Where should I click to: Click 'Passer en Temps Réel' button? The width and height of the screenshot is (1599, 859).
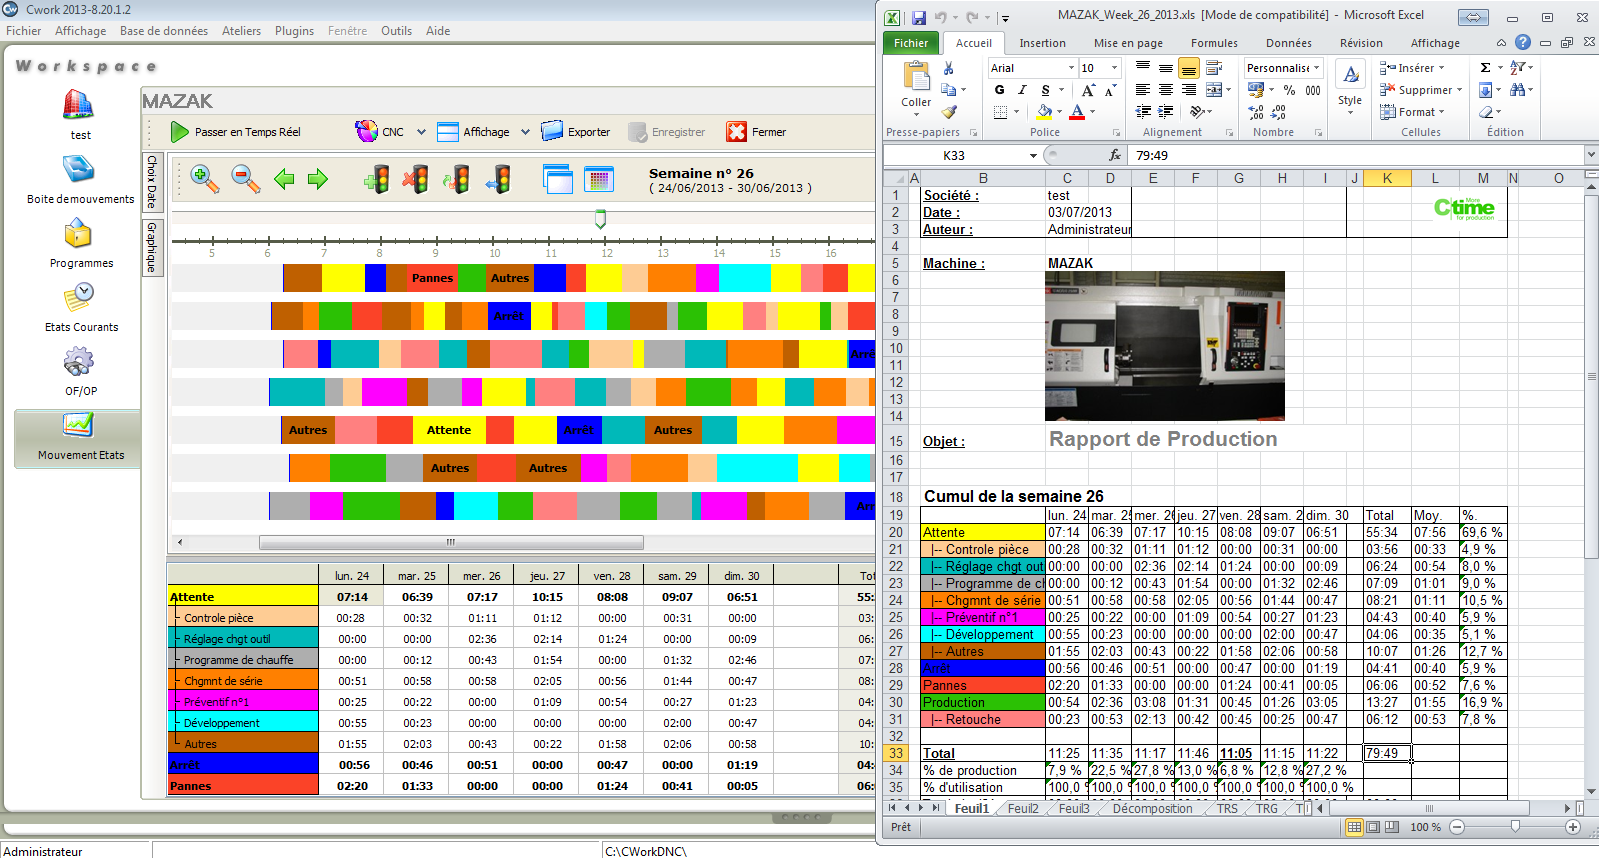(236, 132)
